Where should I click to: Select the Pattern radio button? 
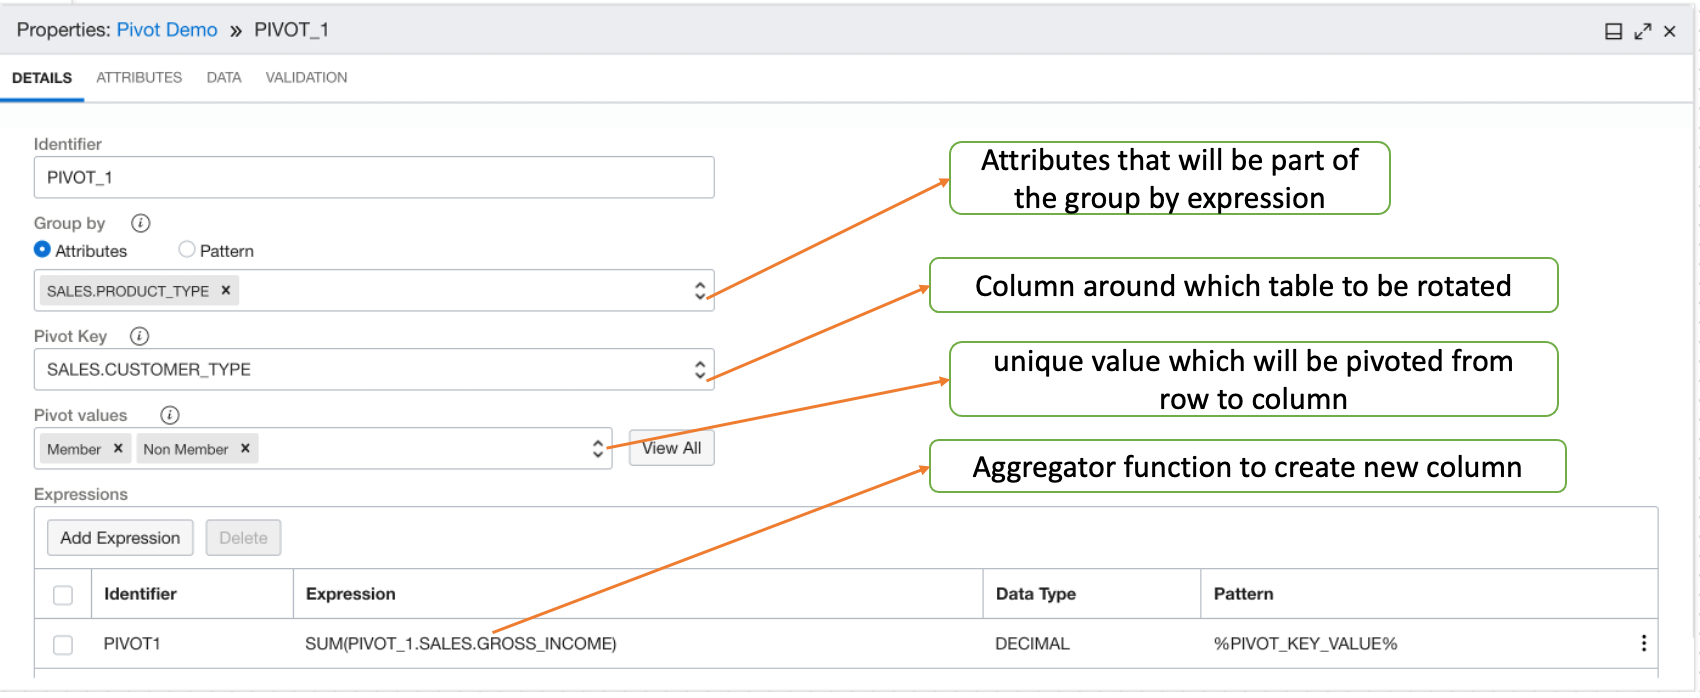pyautogui.click(x=187, y=250)
